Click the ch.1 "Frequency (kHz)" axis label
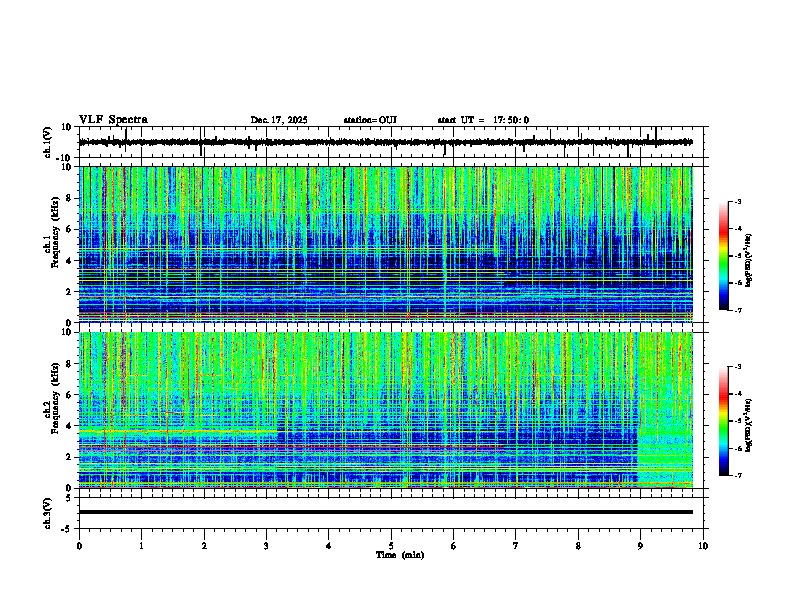This screenshot has width=792, height=612. (55, 233)
